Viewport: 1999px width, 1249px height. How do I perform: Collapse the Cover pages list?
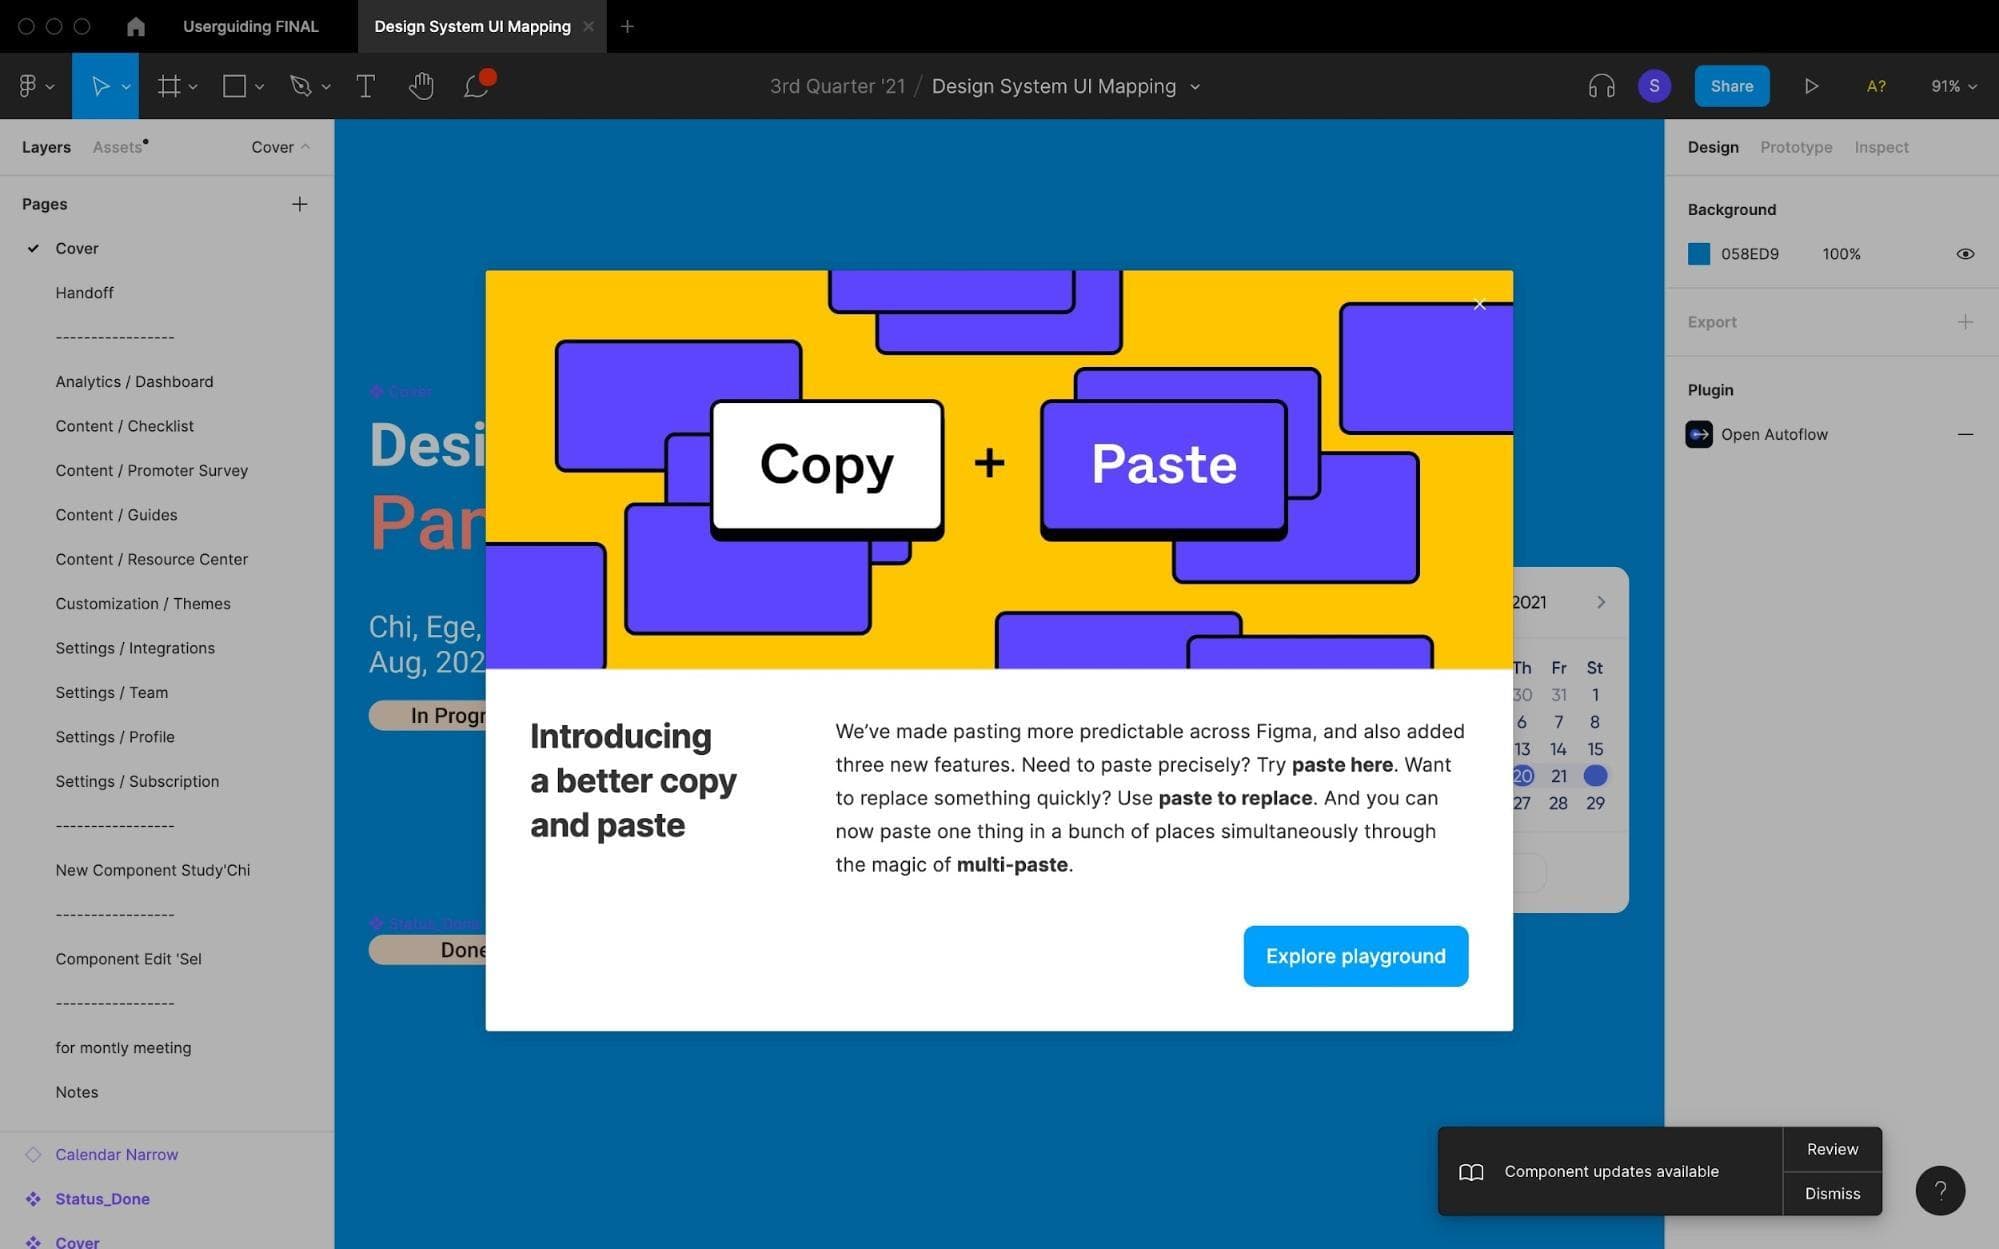[281, 147]
